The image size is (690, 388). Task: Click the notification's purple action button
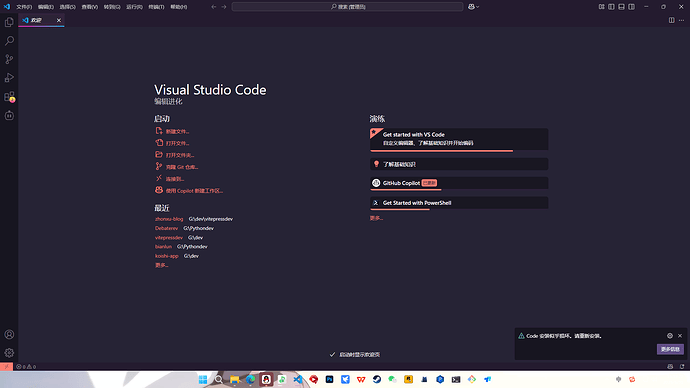click(x=670, y=349)
